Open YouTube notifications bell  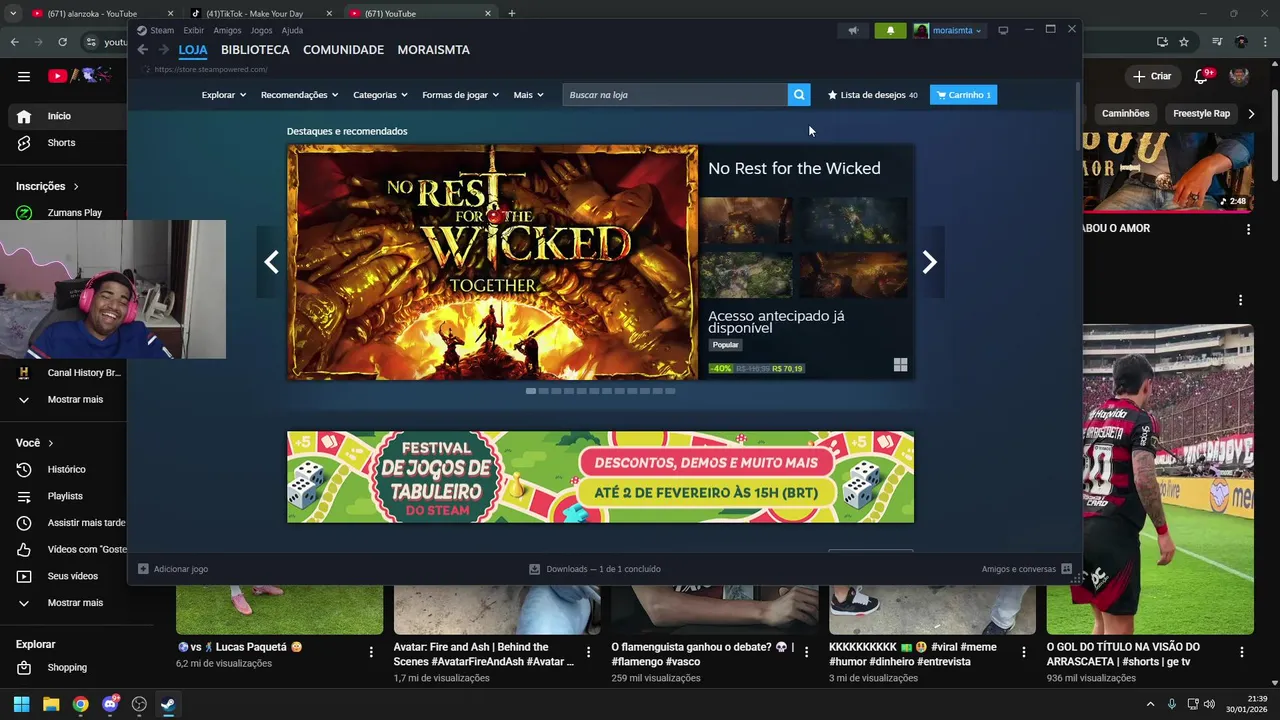(1201, 76)
